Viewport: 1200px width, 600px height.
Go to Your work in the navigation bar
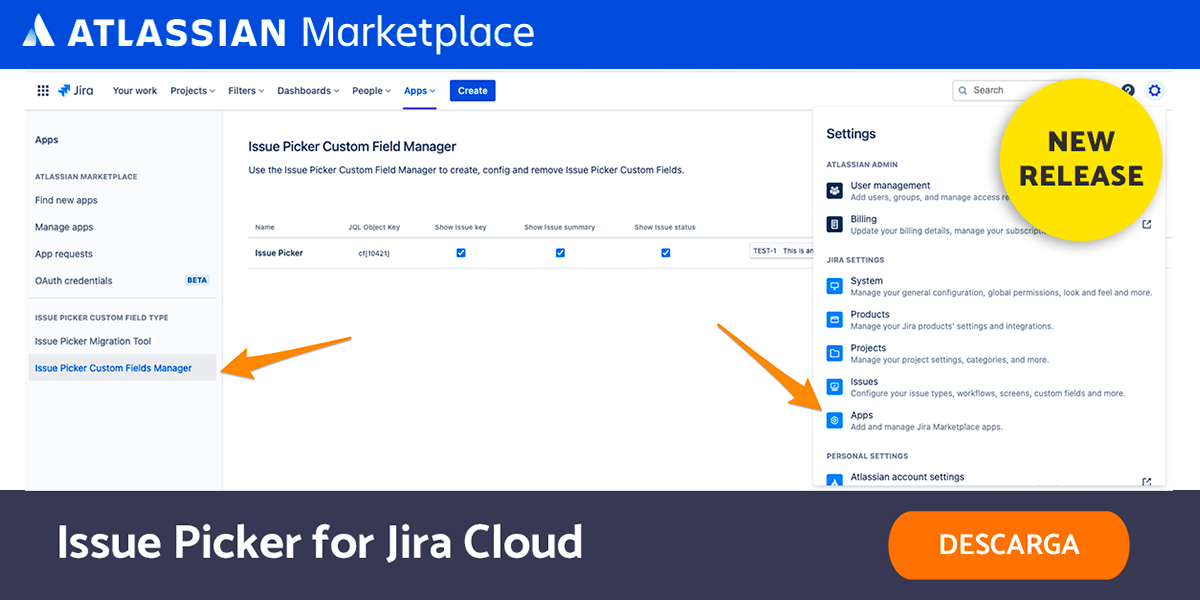(135, 91)
